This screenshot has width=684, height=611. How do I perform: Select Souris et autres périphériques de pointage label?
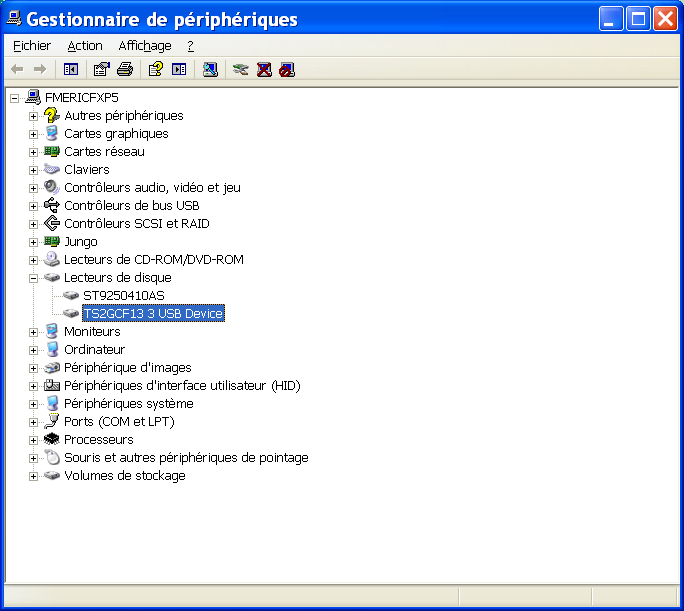pos(186,457)
